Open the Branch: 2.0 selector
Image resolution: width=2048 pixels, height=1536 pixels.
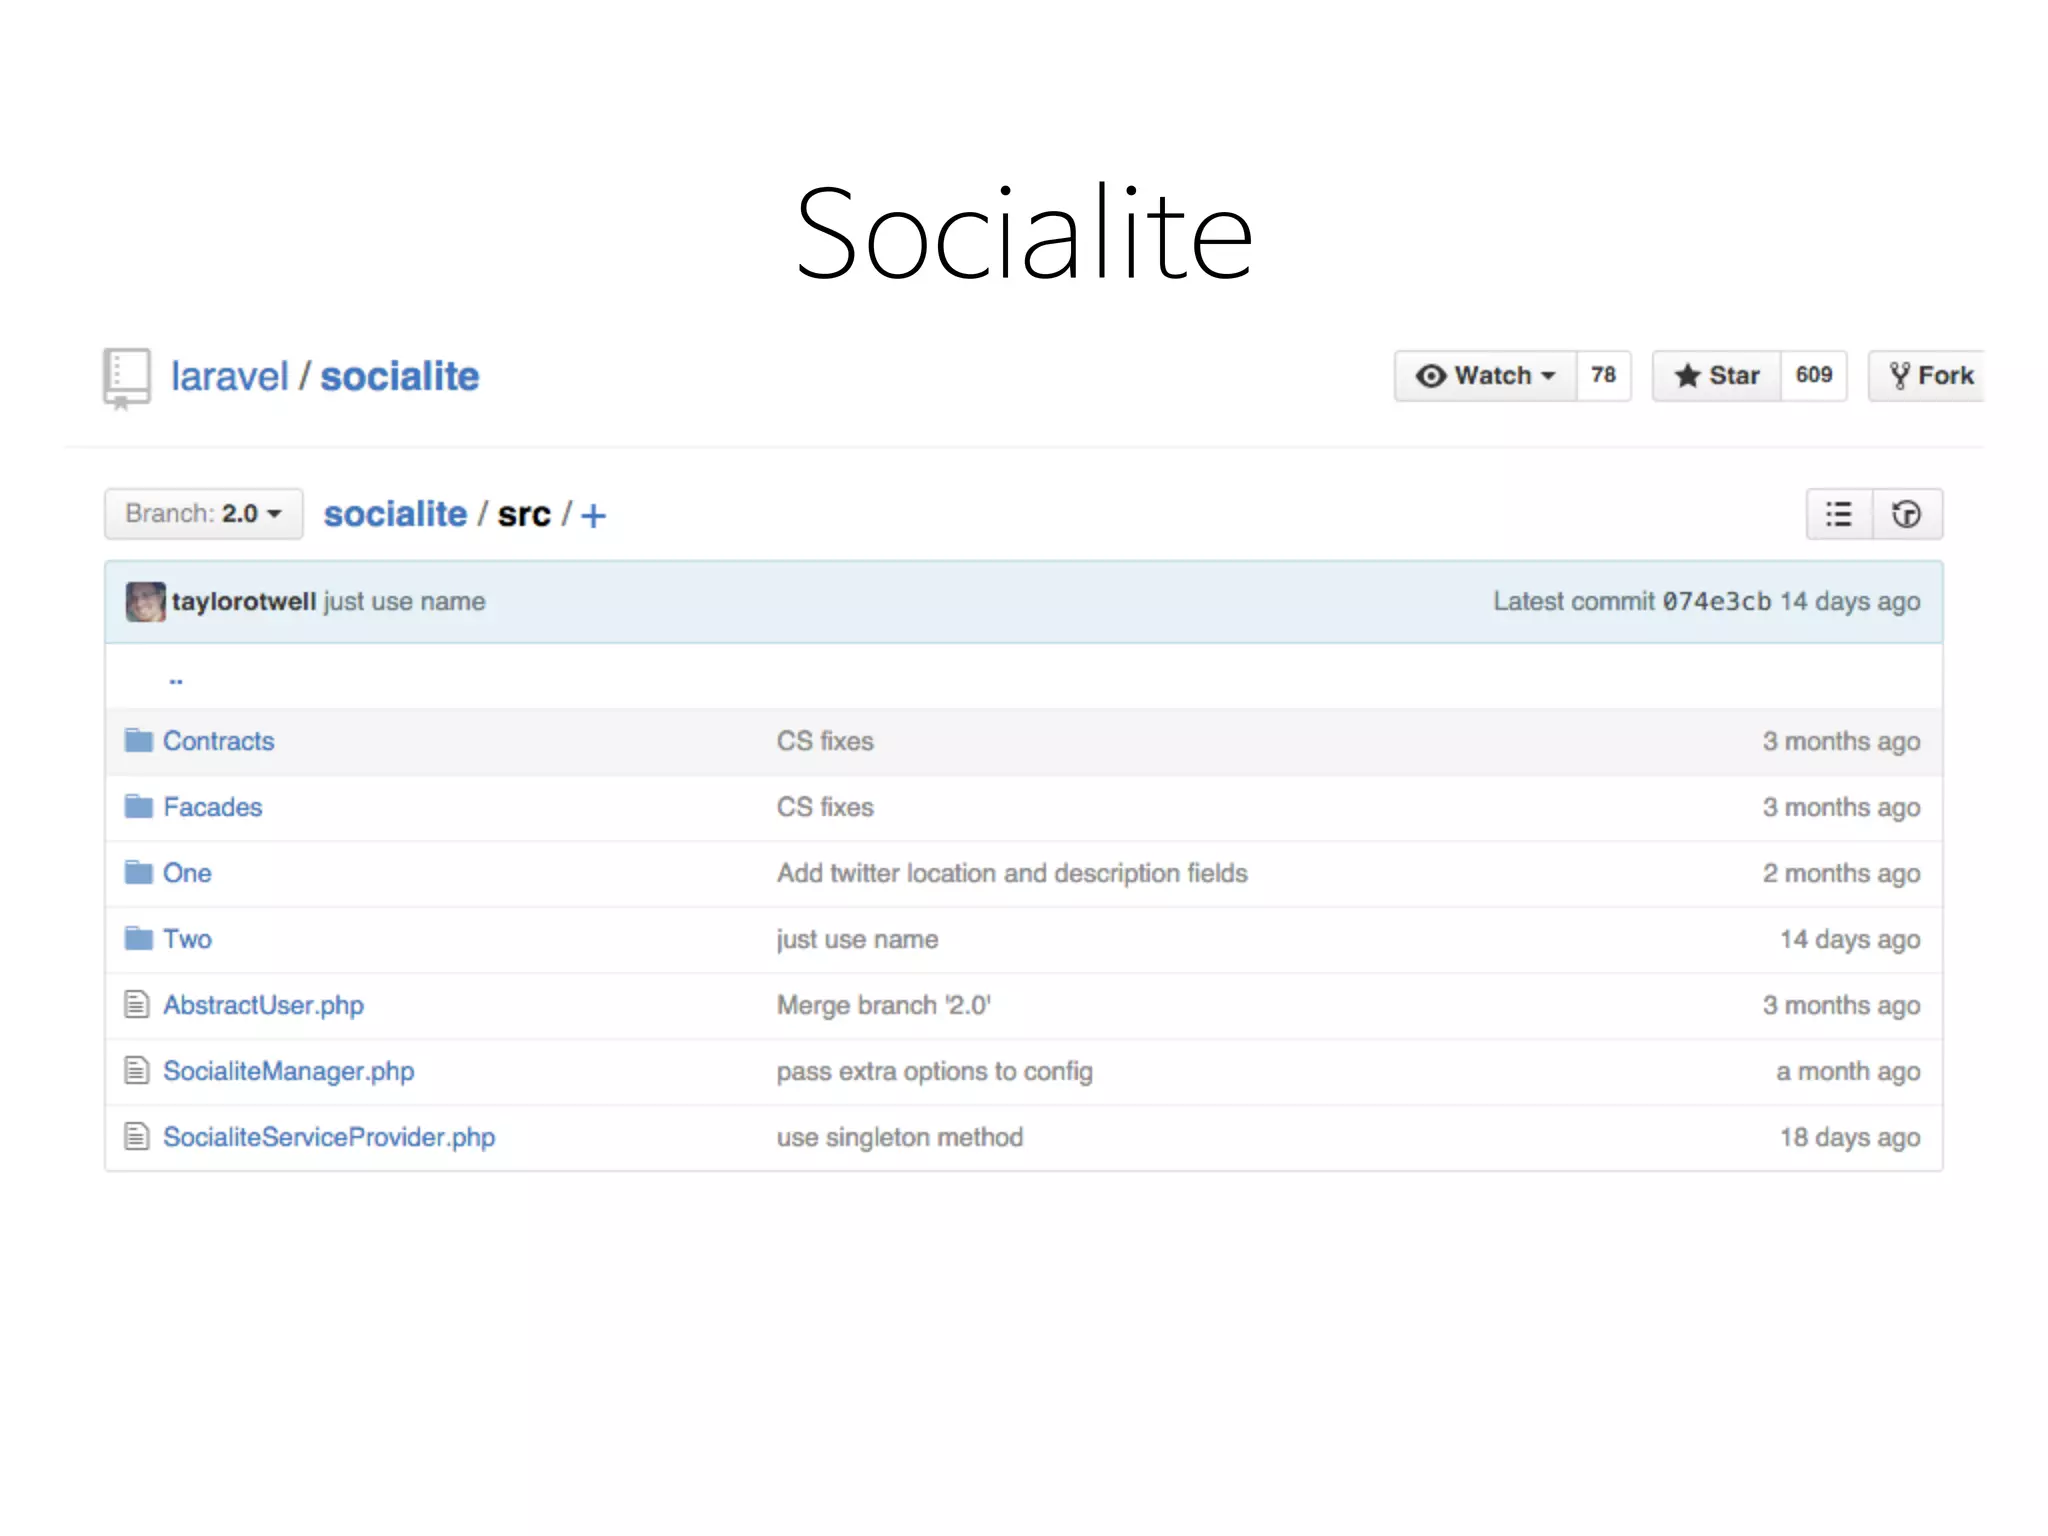click(204, 514)
